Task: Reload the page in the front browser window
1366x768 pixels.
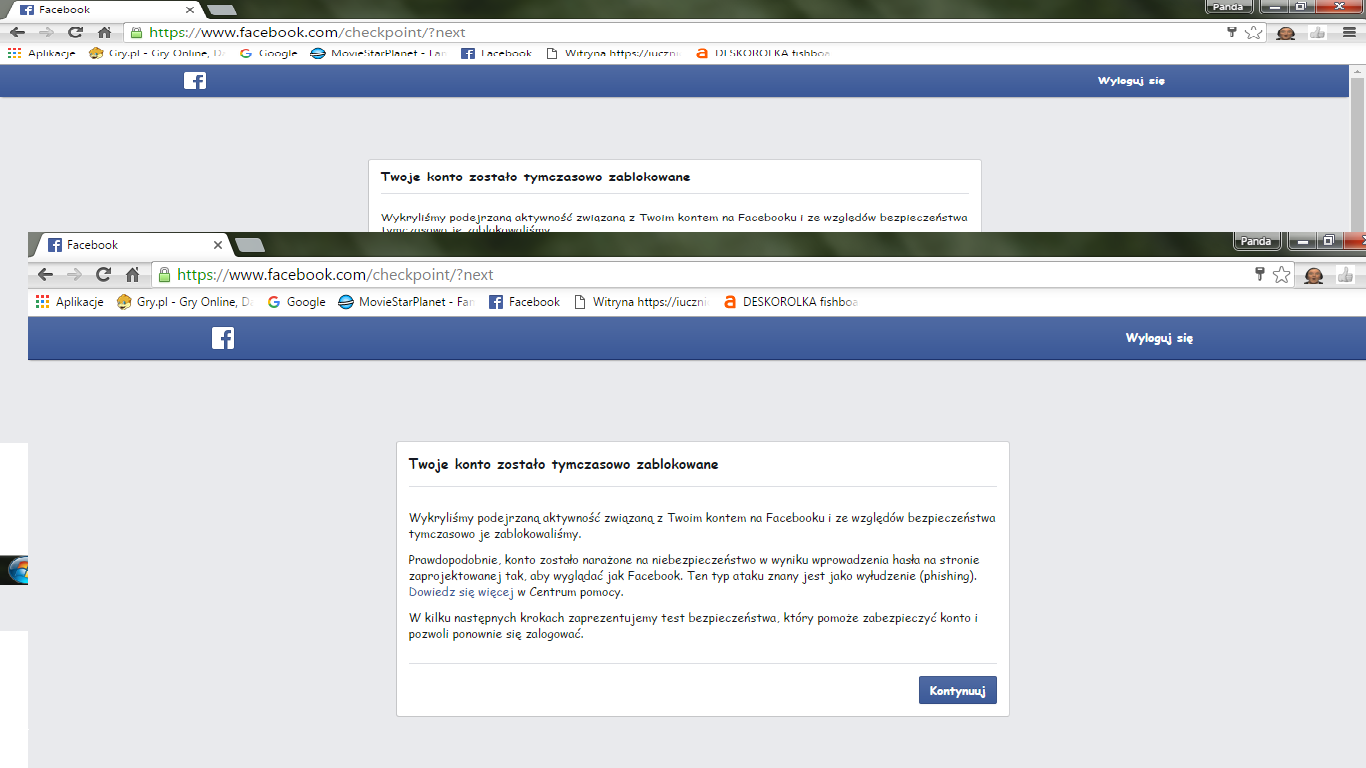Action: [x=103, y=275]
